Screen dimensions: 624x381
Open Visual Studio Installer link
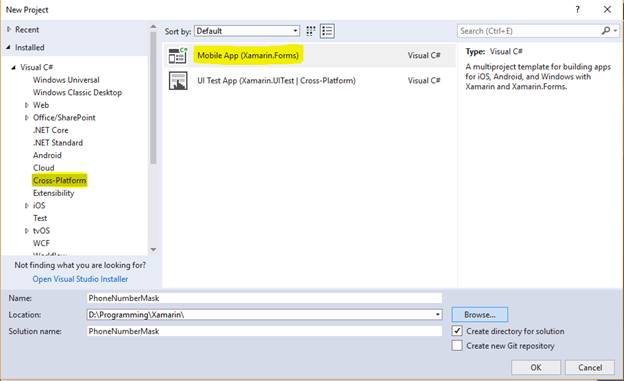pyautogui.click(x=80, y=279)
